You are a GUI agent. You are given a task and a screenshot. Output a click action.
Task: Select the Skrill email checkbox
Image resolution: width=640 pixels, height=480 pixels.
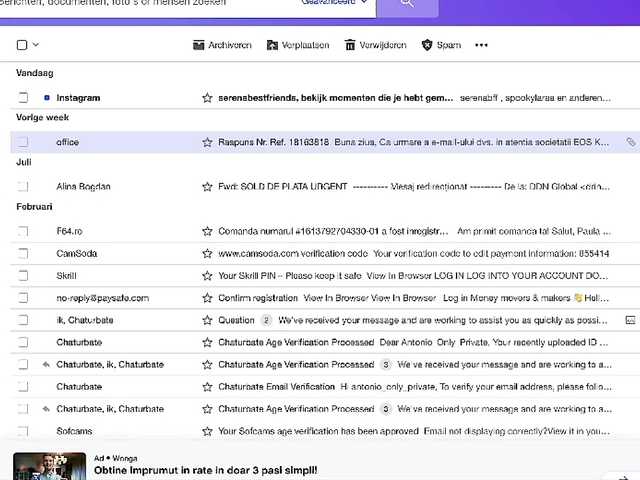coord(23,276)
